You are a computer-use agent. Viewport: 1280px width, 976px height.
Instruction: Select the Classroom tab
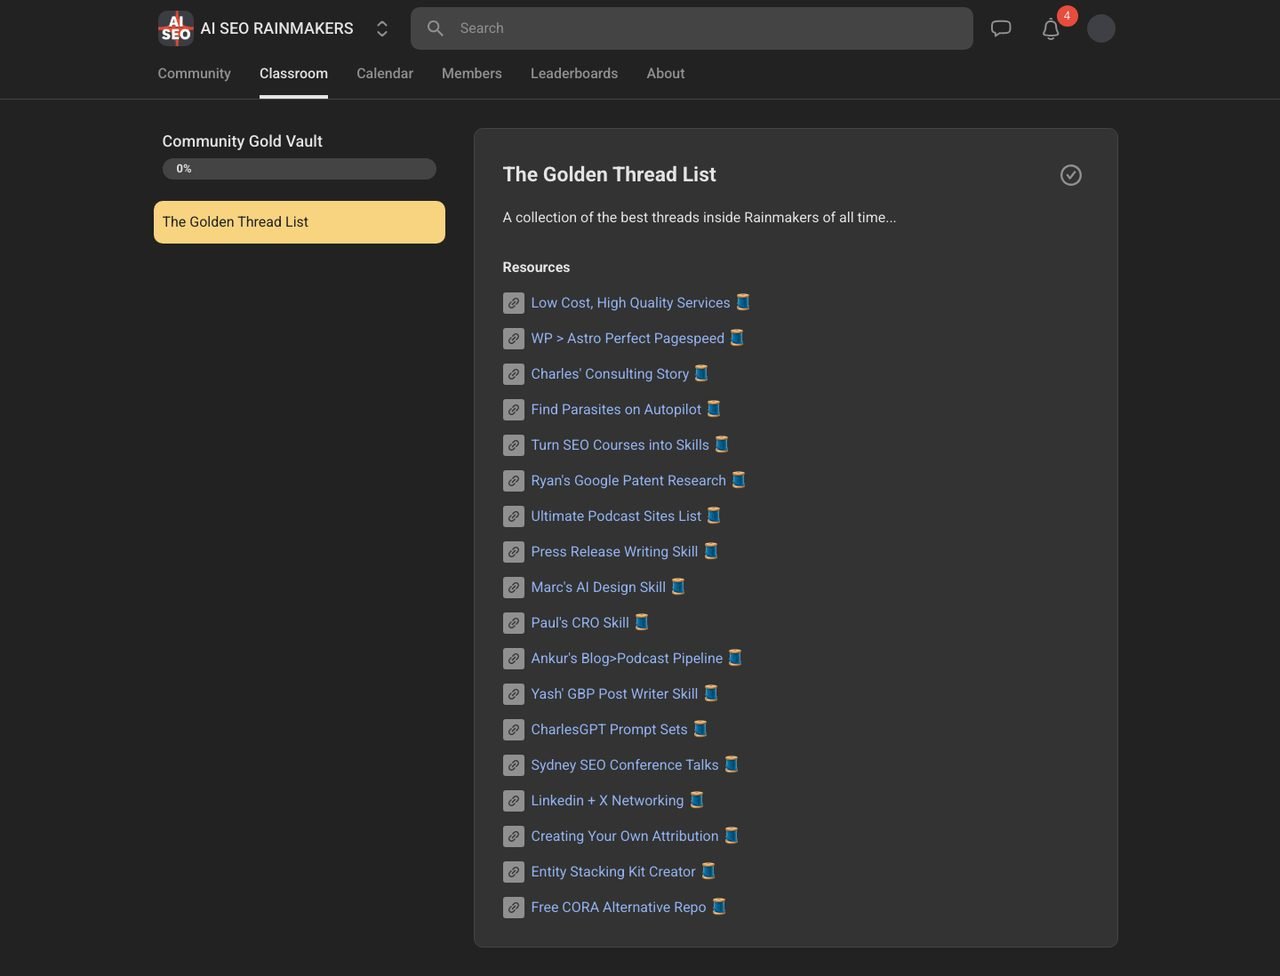coord(293,73)
